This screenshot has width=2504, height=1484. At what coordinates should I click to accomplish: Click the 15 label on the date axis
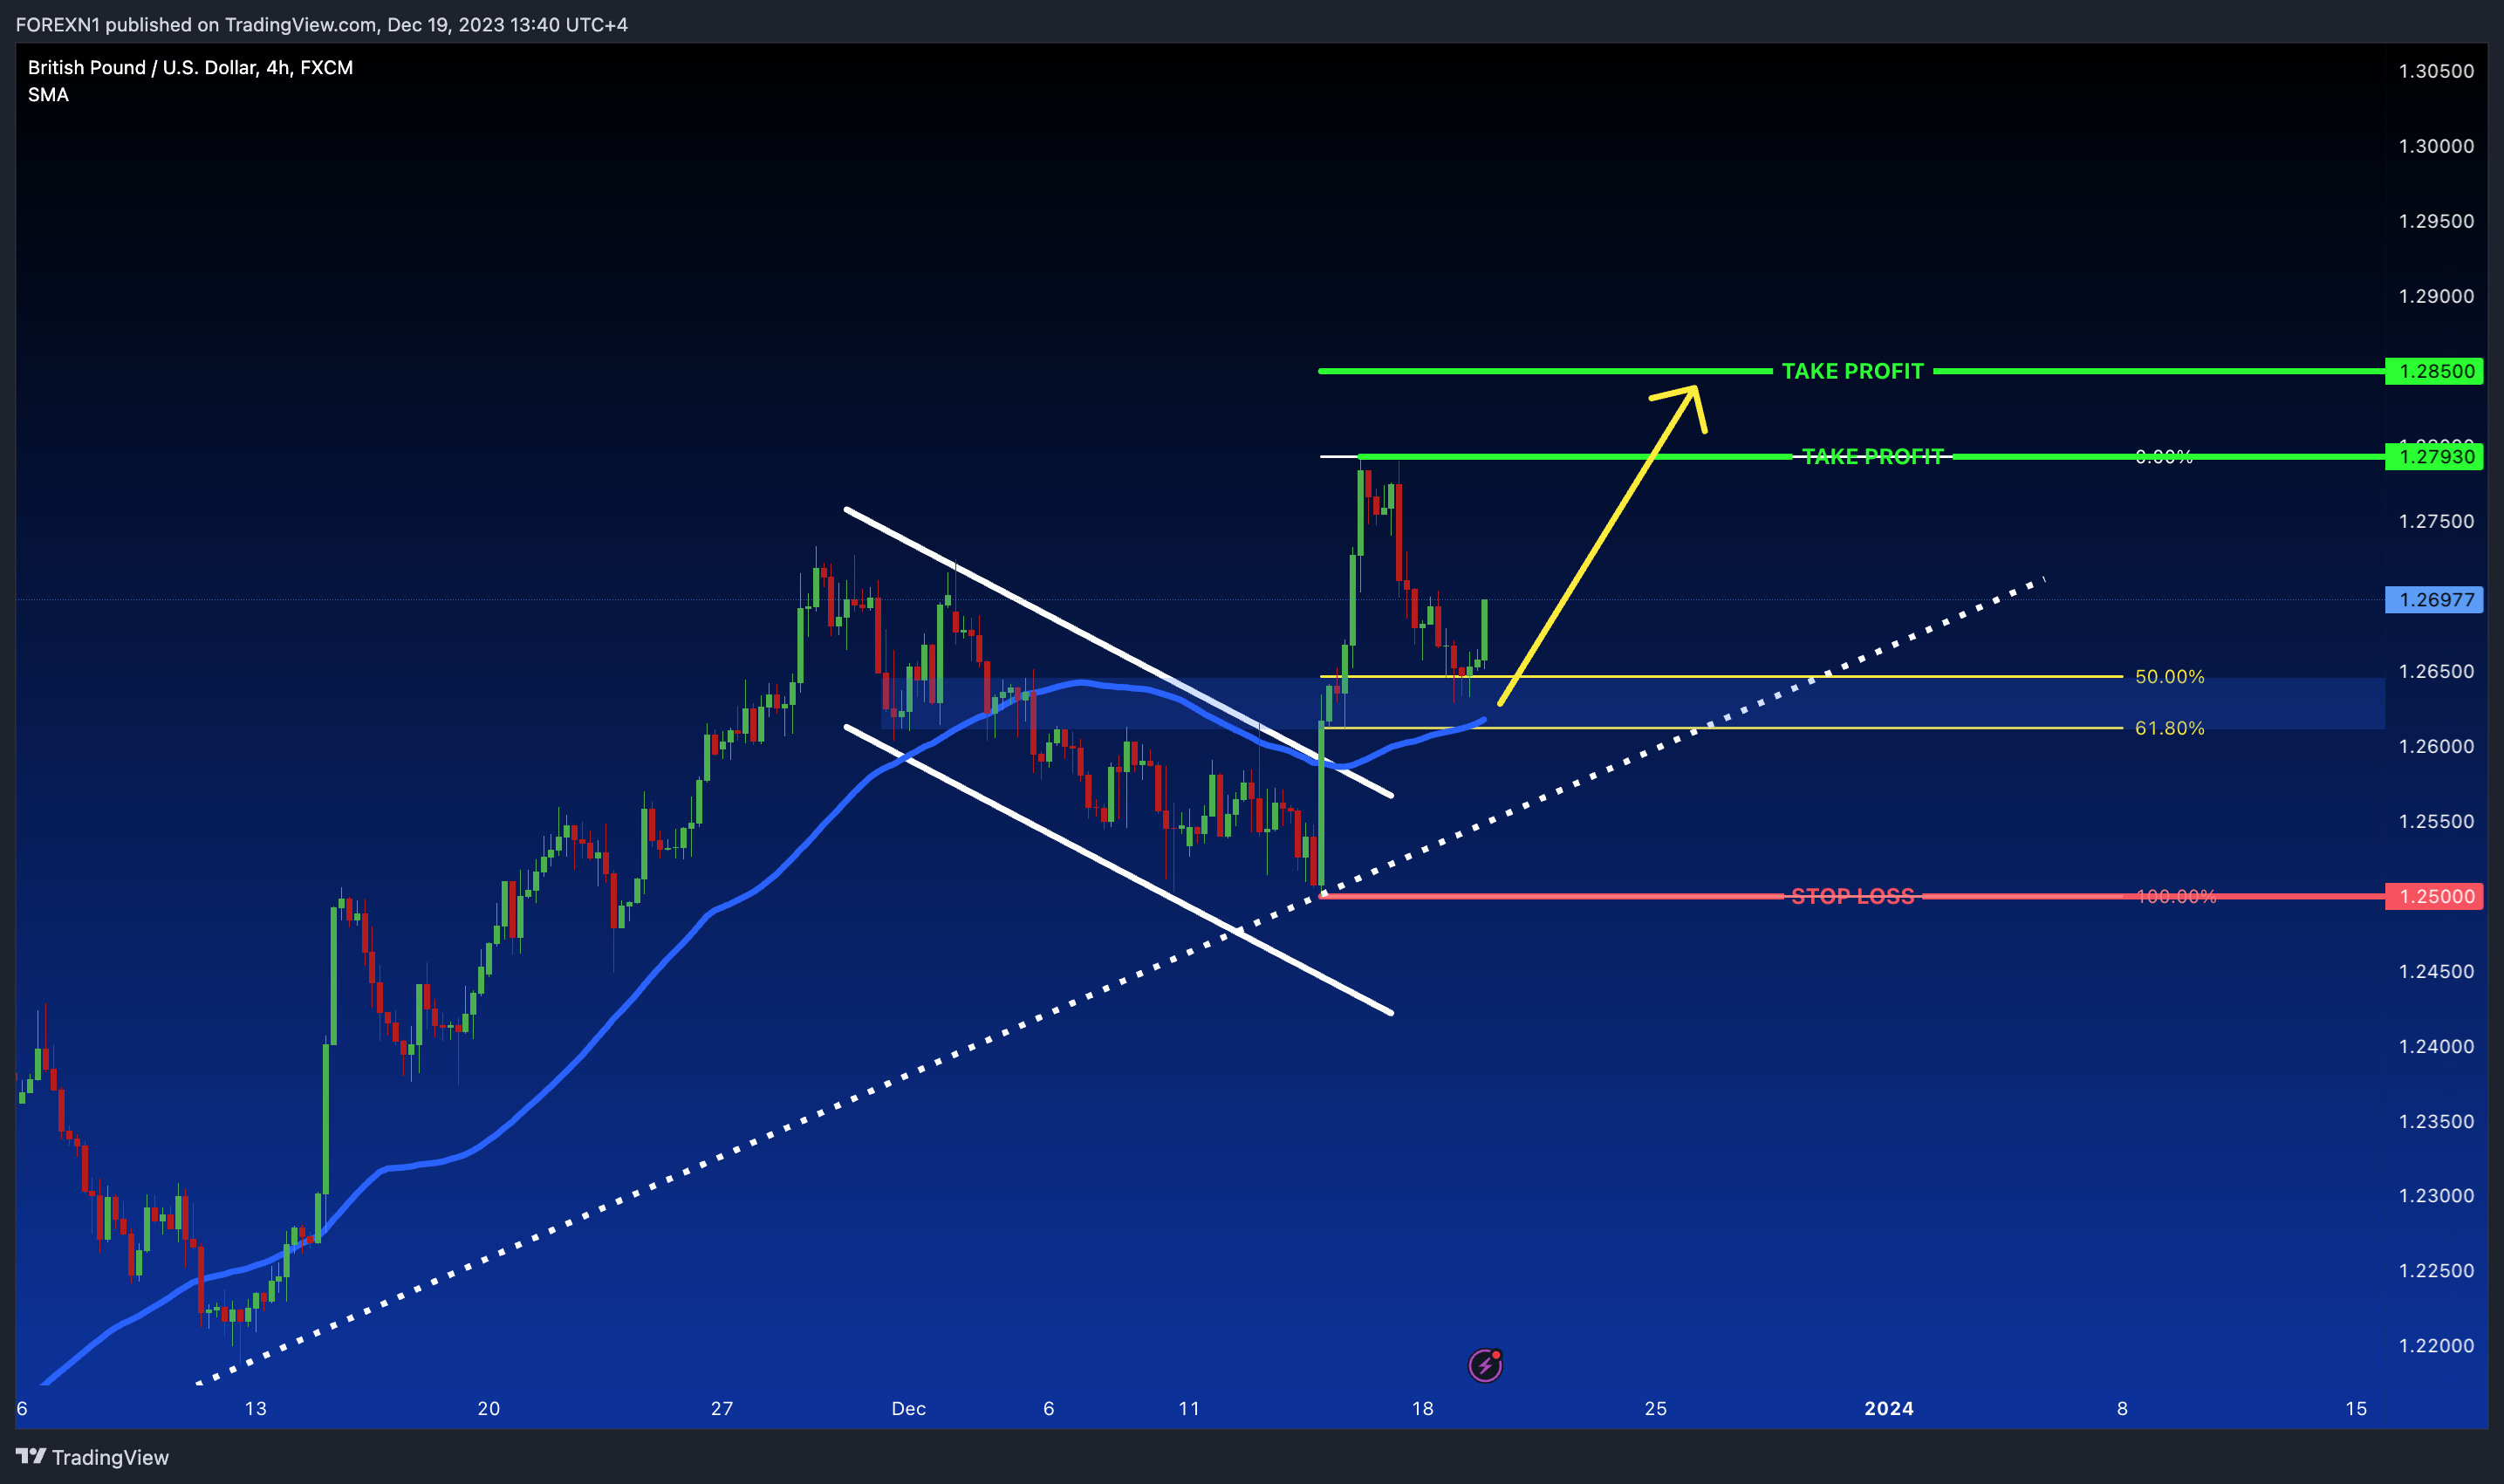[2356, 1408]
